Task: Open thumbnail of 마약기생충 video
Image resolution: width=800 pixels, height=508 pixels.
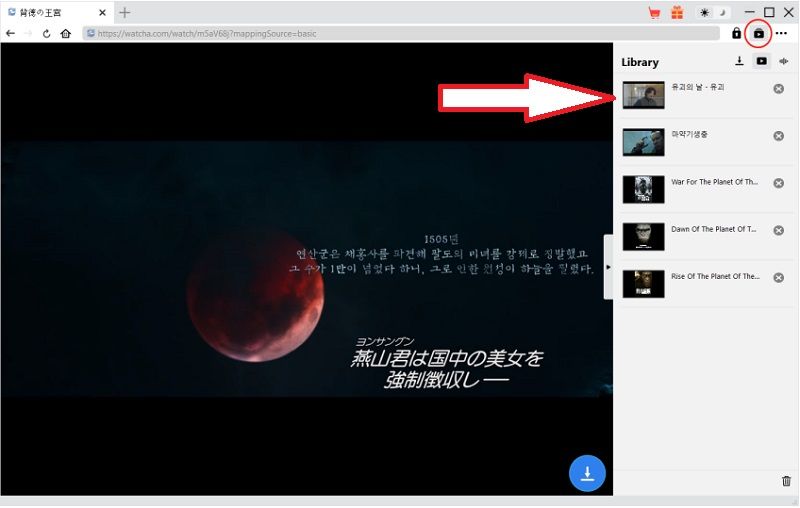Action: (643, 142)
